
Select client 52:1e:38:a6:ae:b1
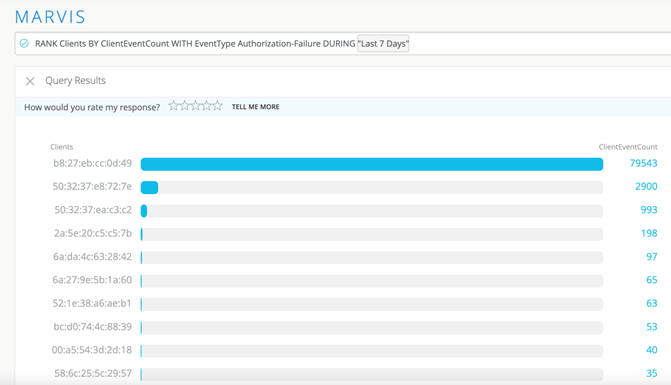(x=92, y=303)
